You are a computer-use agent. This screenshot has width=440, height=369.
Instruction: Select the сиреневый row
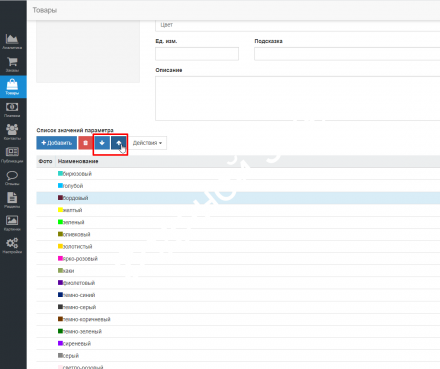click(238, 343)
